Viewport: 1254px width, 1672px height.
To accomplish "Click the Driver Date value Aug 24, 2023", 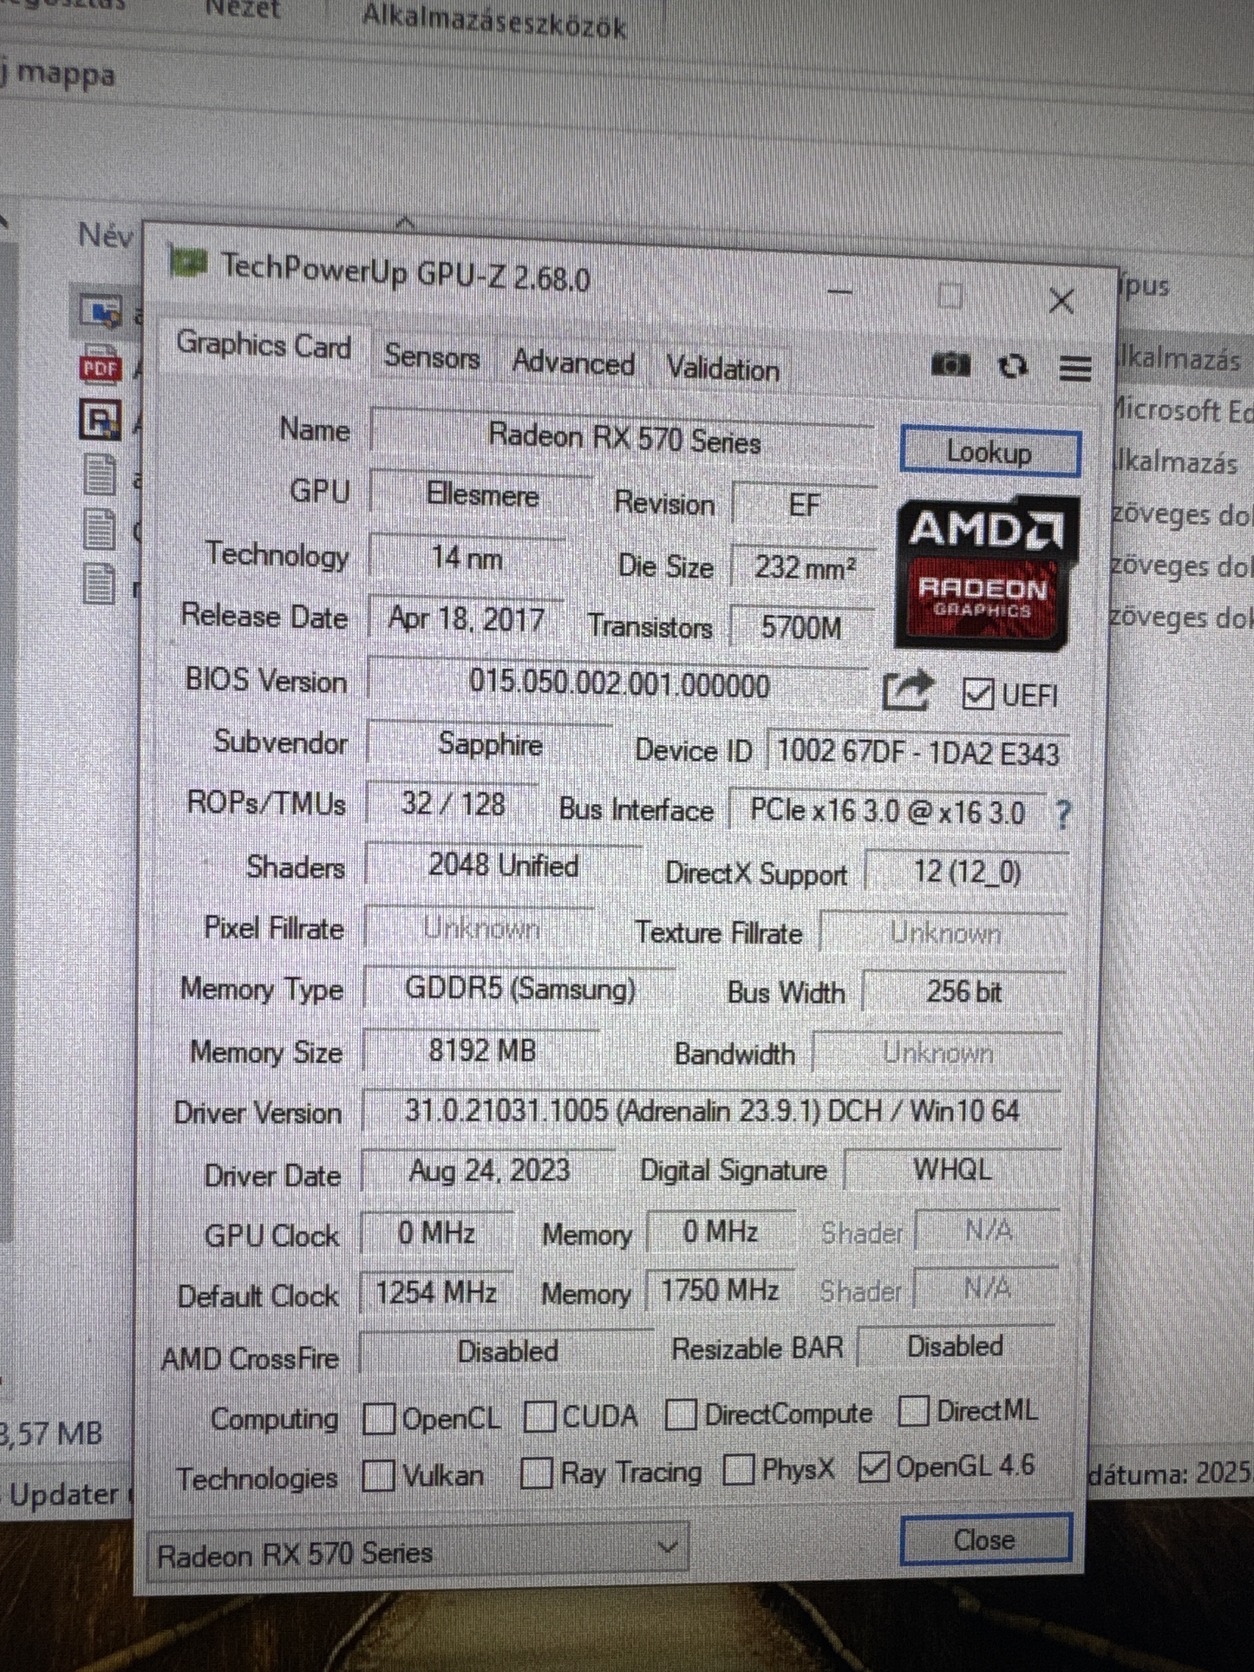I will click(x=489, y=1171).
